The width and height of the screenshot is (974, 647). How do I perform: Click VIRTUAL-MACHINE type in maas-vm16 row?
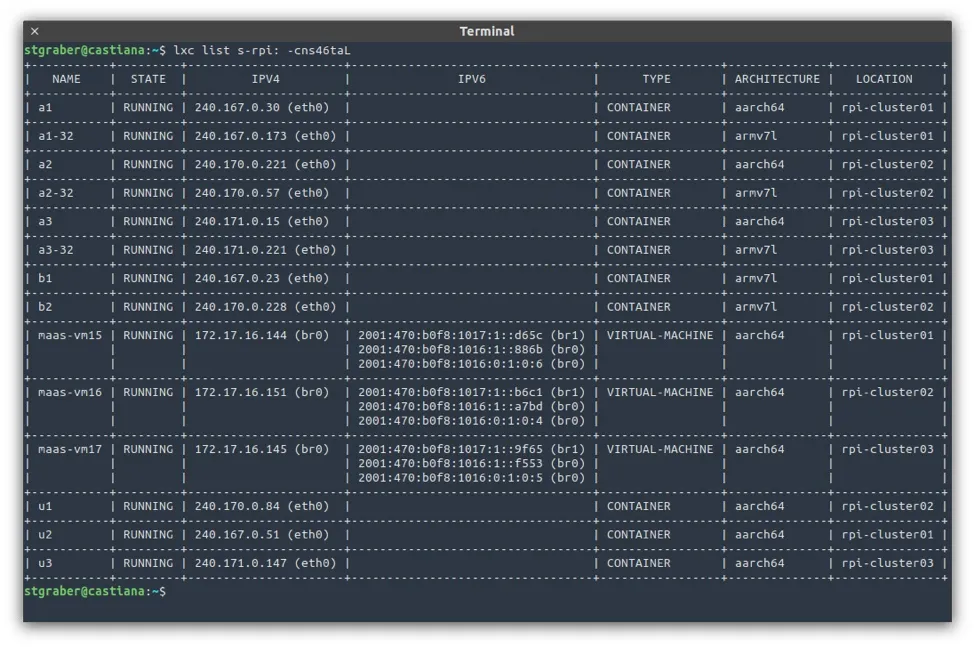[x=660, y=392]
